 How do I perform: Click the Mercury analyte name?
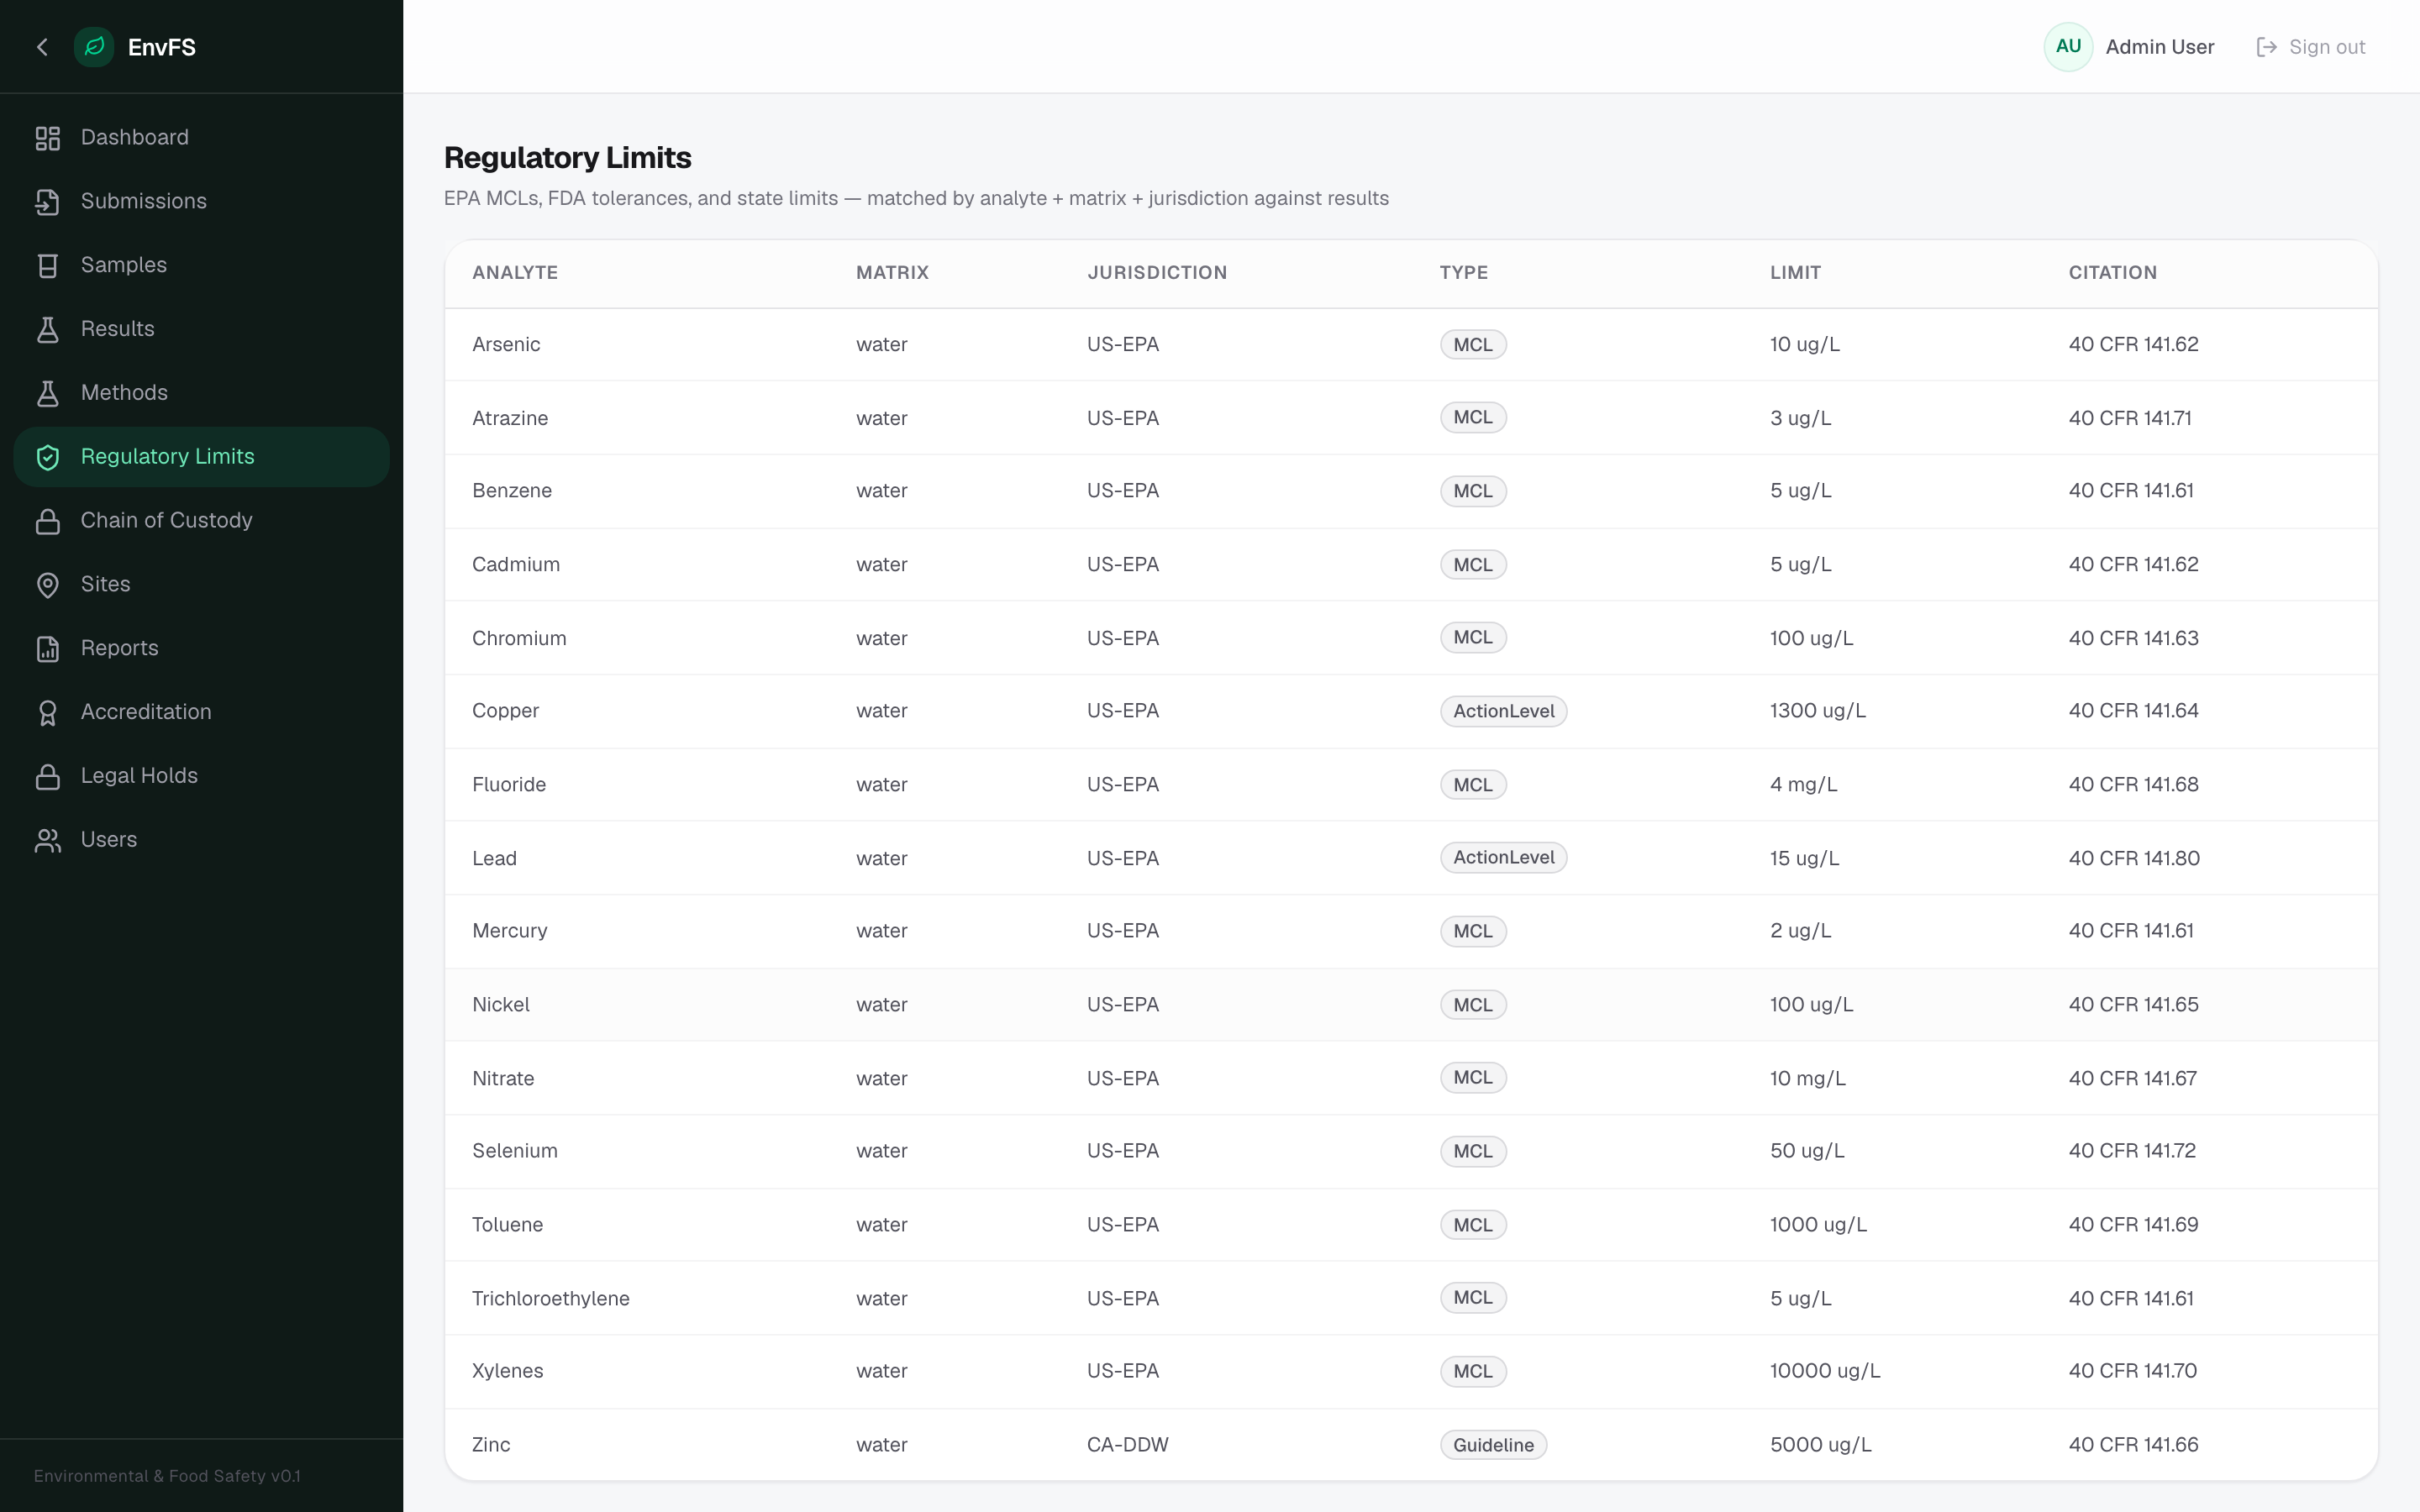click(510, 931)
